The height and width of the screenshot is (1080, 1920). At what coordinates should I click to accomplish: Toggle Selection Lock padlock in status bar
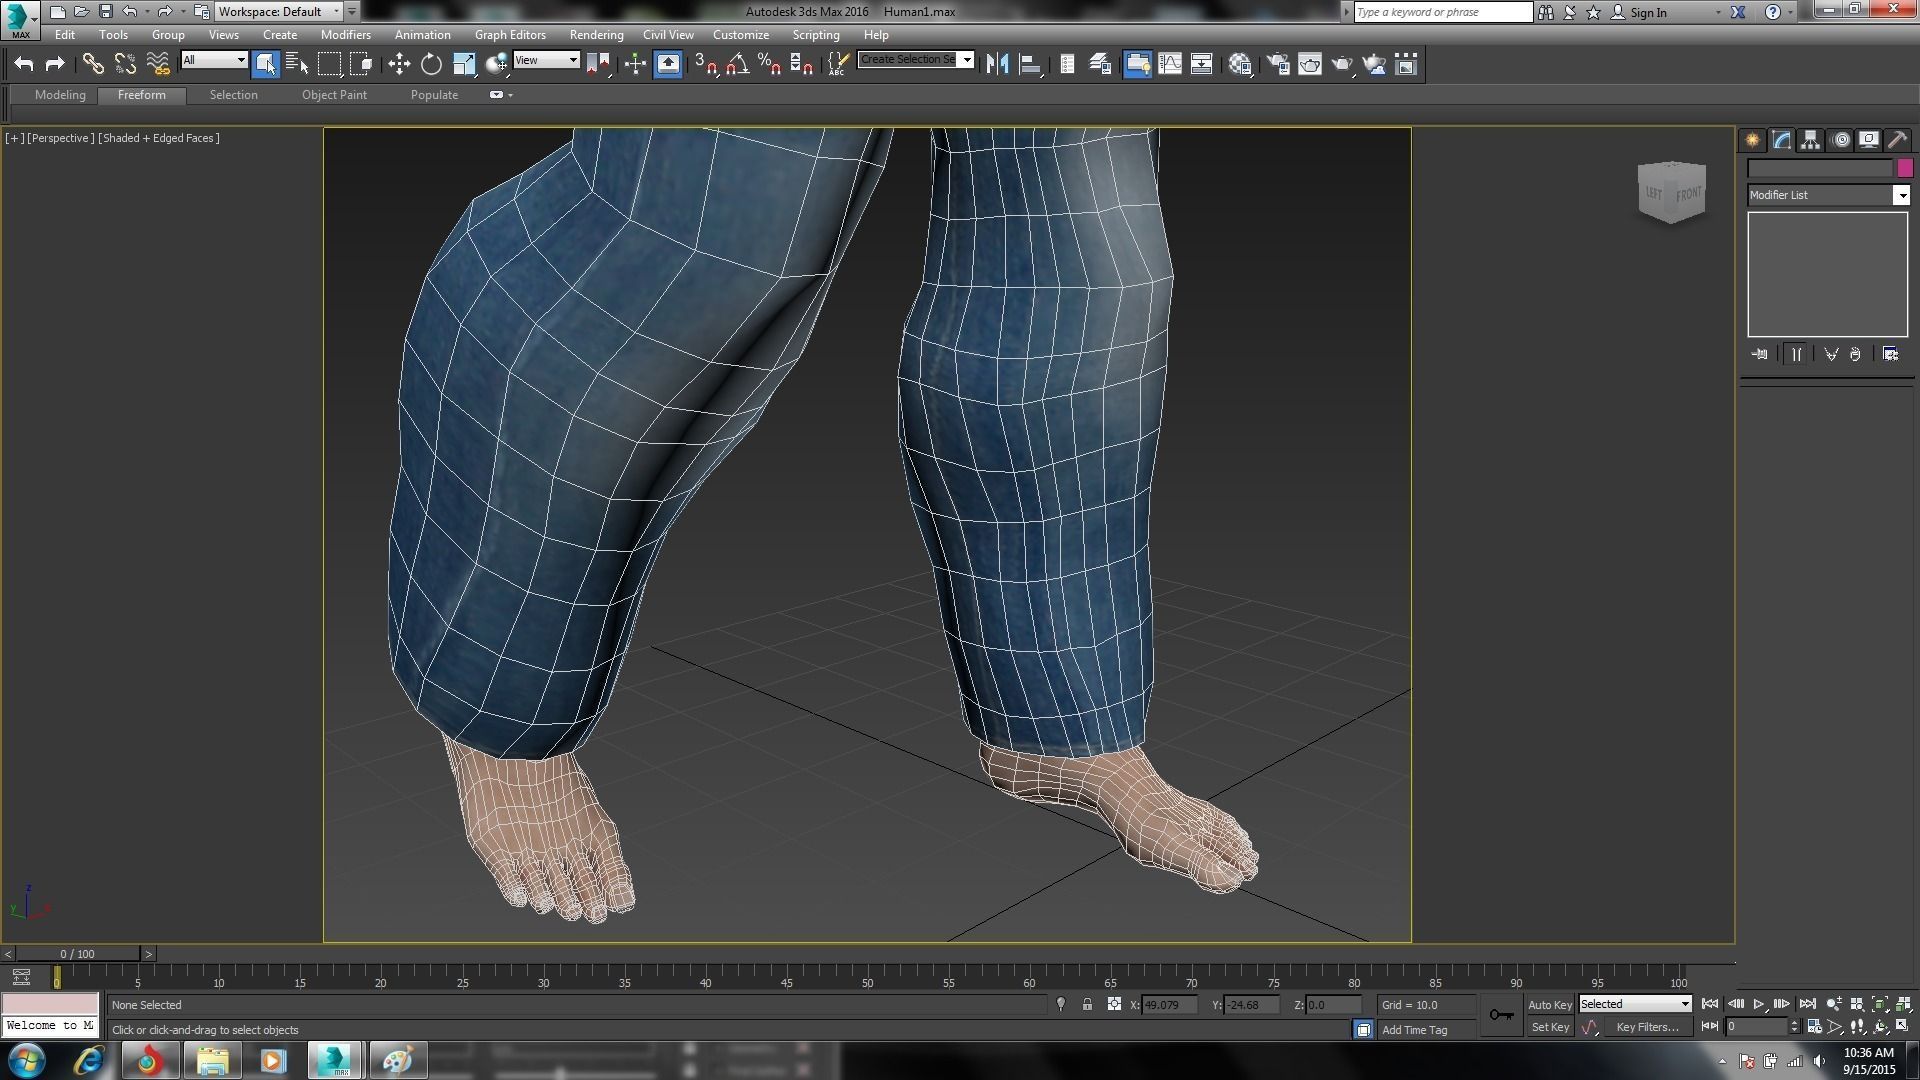click(x=1087, y=1004)
